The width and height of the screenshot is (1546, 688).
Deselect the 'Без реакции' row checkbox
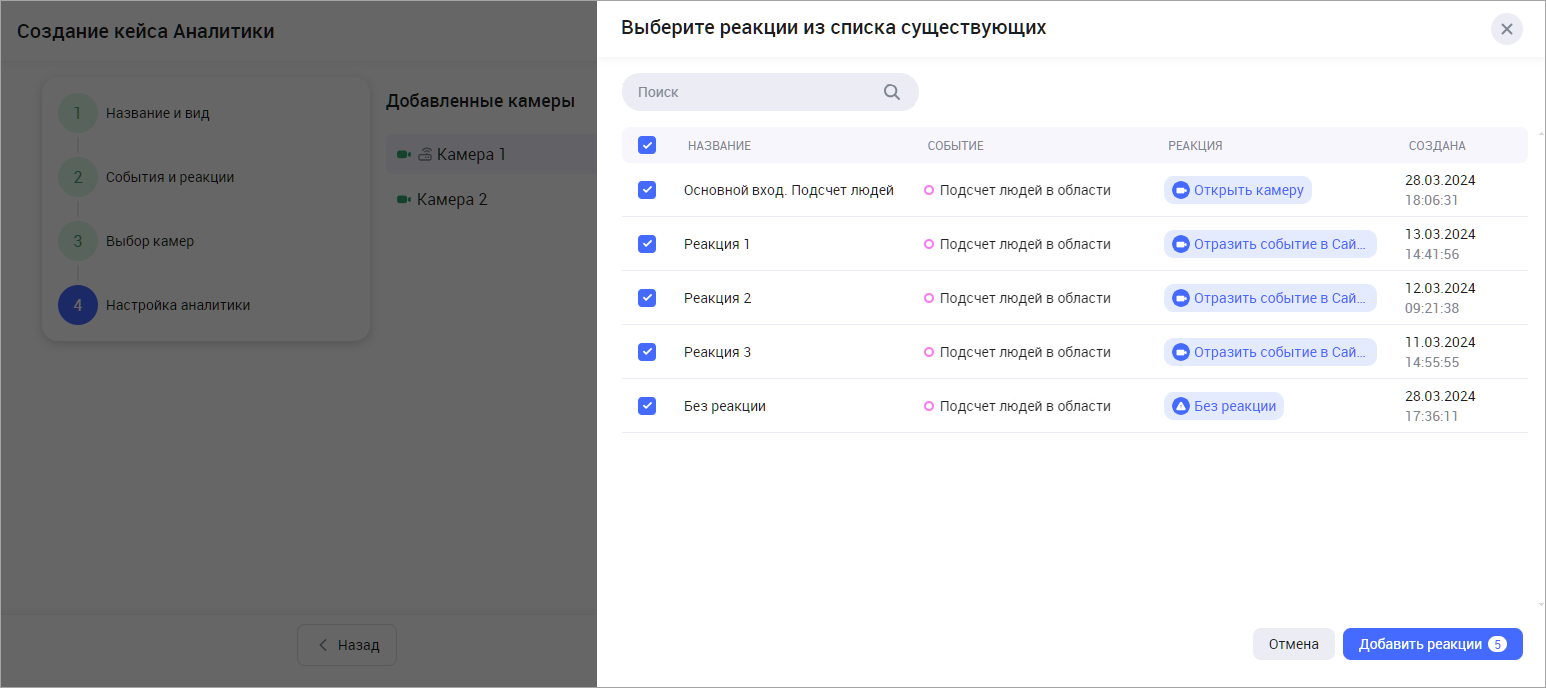647,406
